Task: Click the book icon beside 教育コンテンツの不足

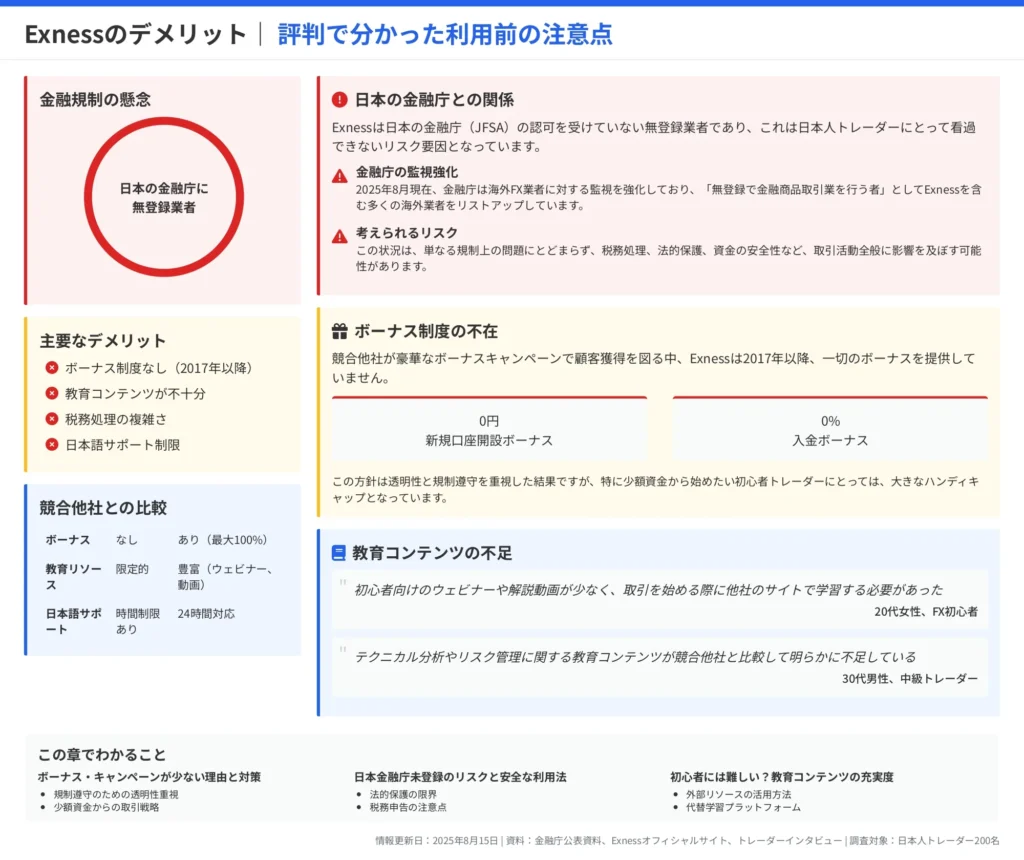Action: coord(339,553)
